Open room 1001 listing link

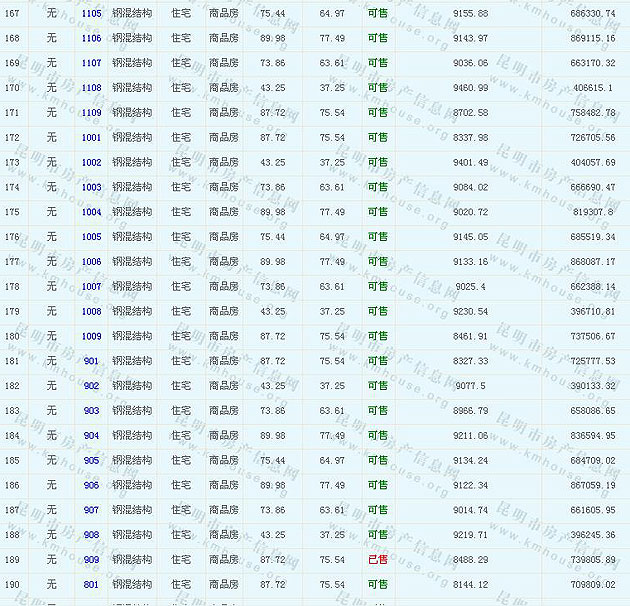coord(91,137)
